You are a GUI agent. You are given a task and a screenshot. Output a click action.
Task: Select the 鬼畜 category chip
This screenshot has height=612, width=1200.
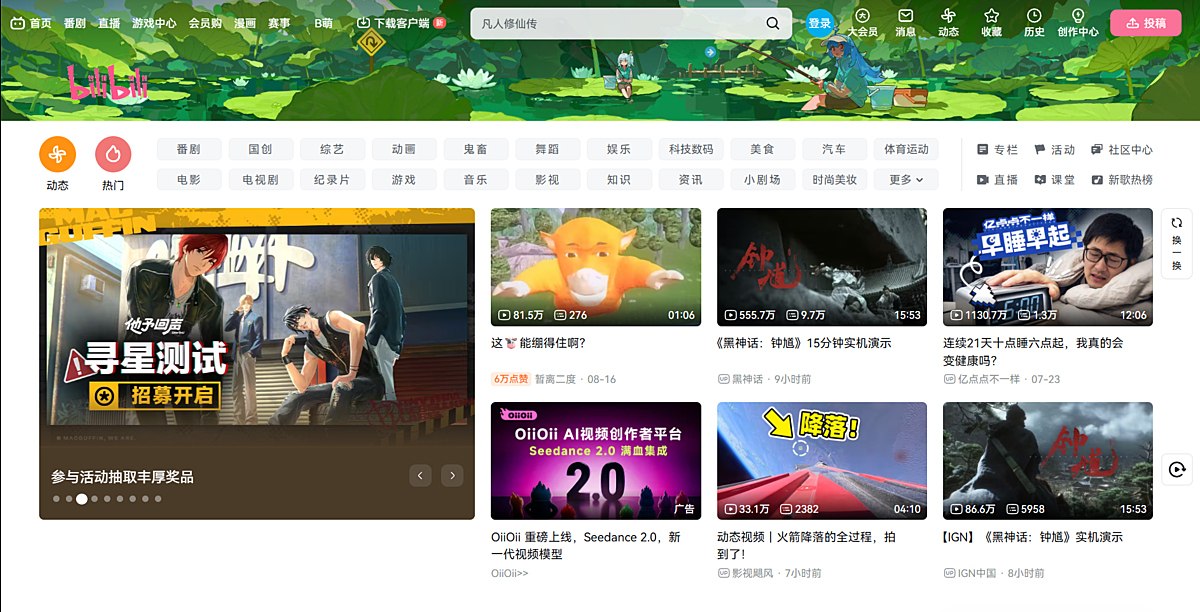475,149
